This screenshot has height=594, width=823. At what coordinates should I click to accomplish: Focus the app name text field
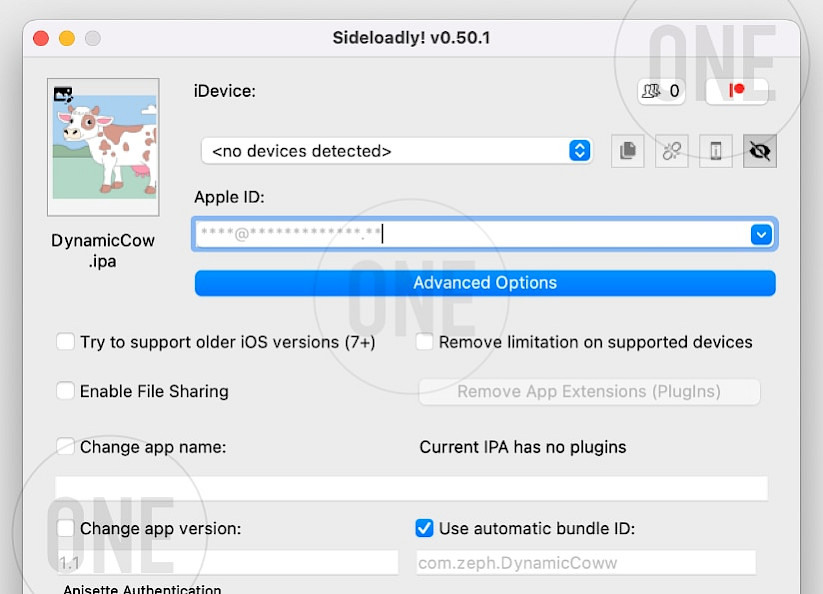pos(412,488)
